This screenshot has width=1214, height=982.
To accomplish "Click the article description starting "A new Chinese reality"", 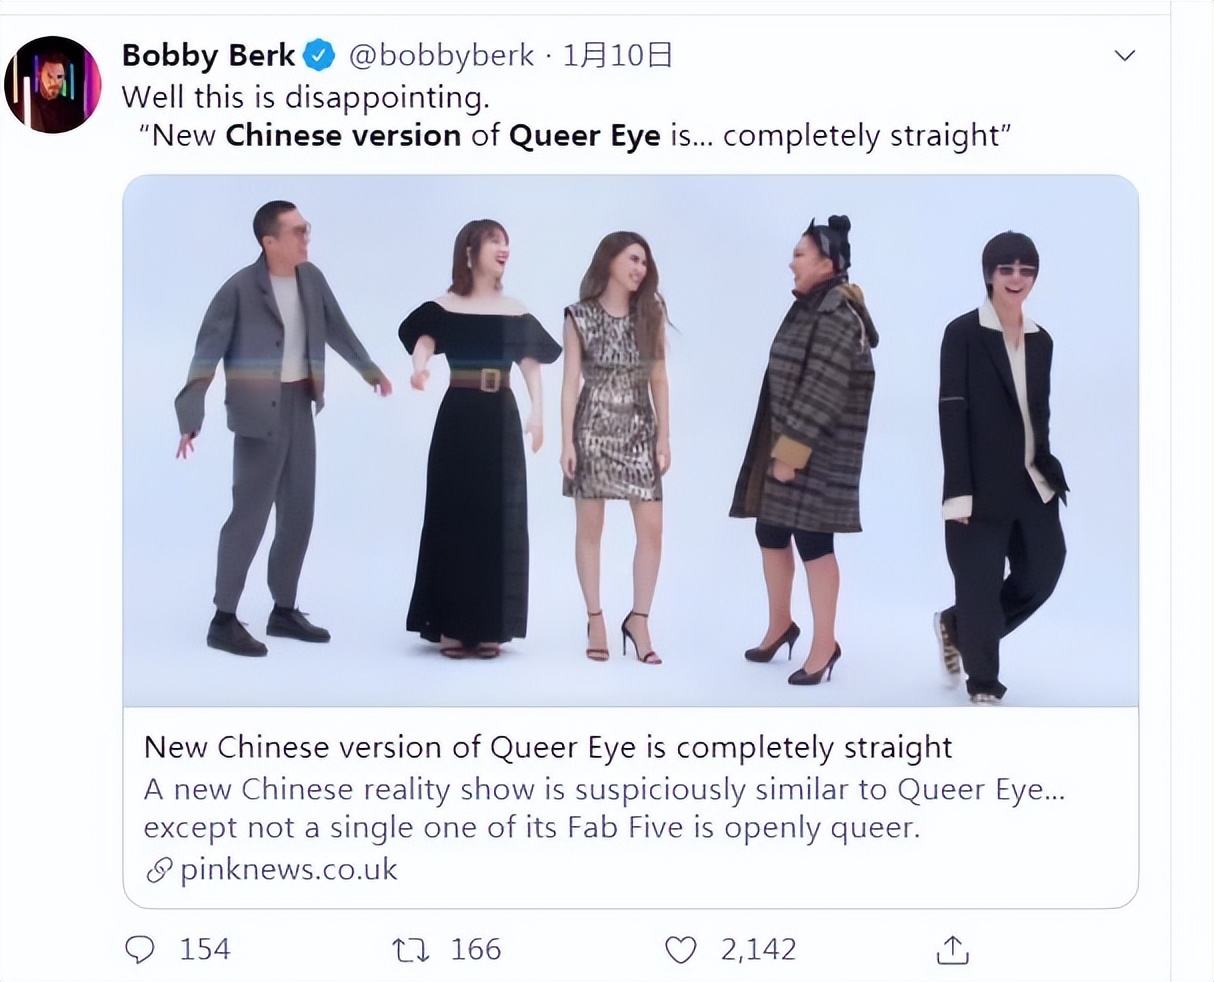I will click(604, 808).
